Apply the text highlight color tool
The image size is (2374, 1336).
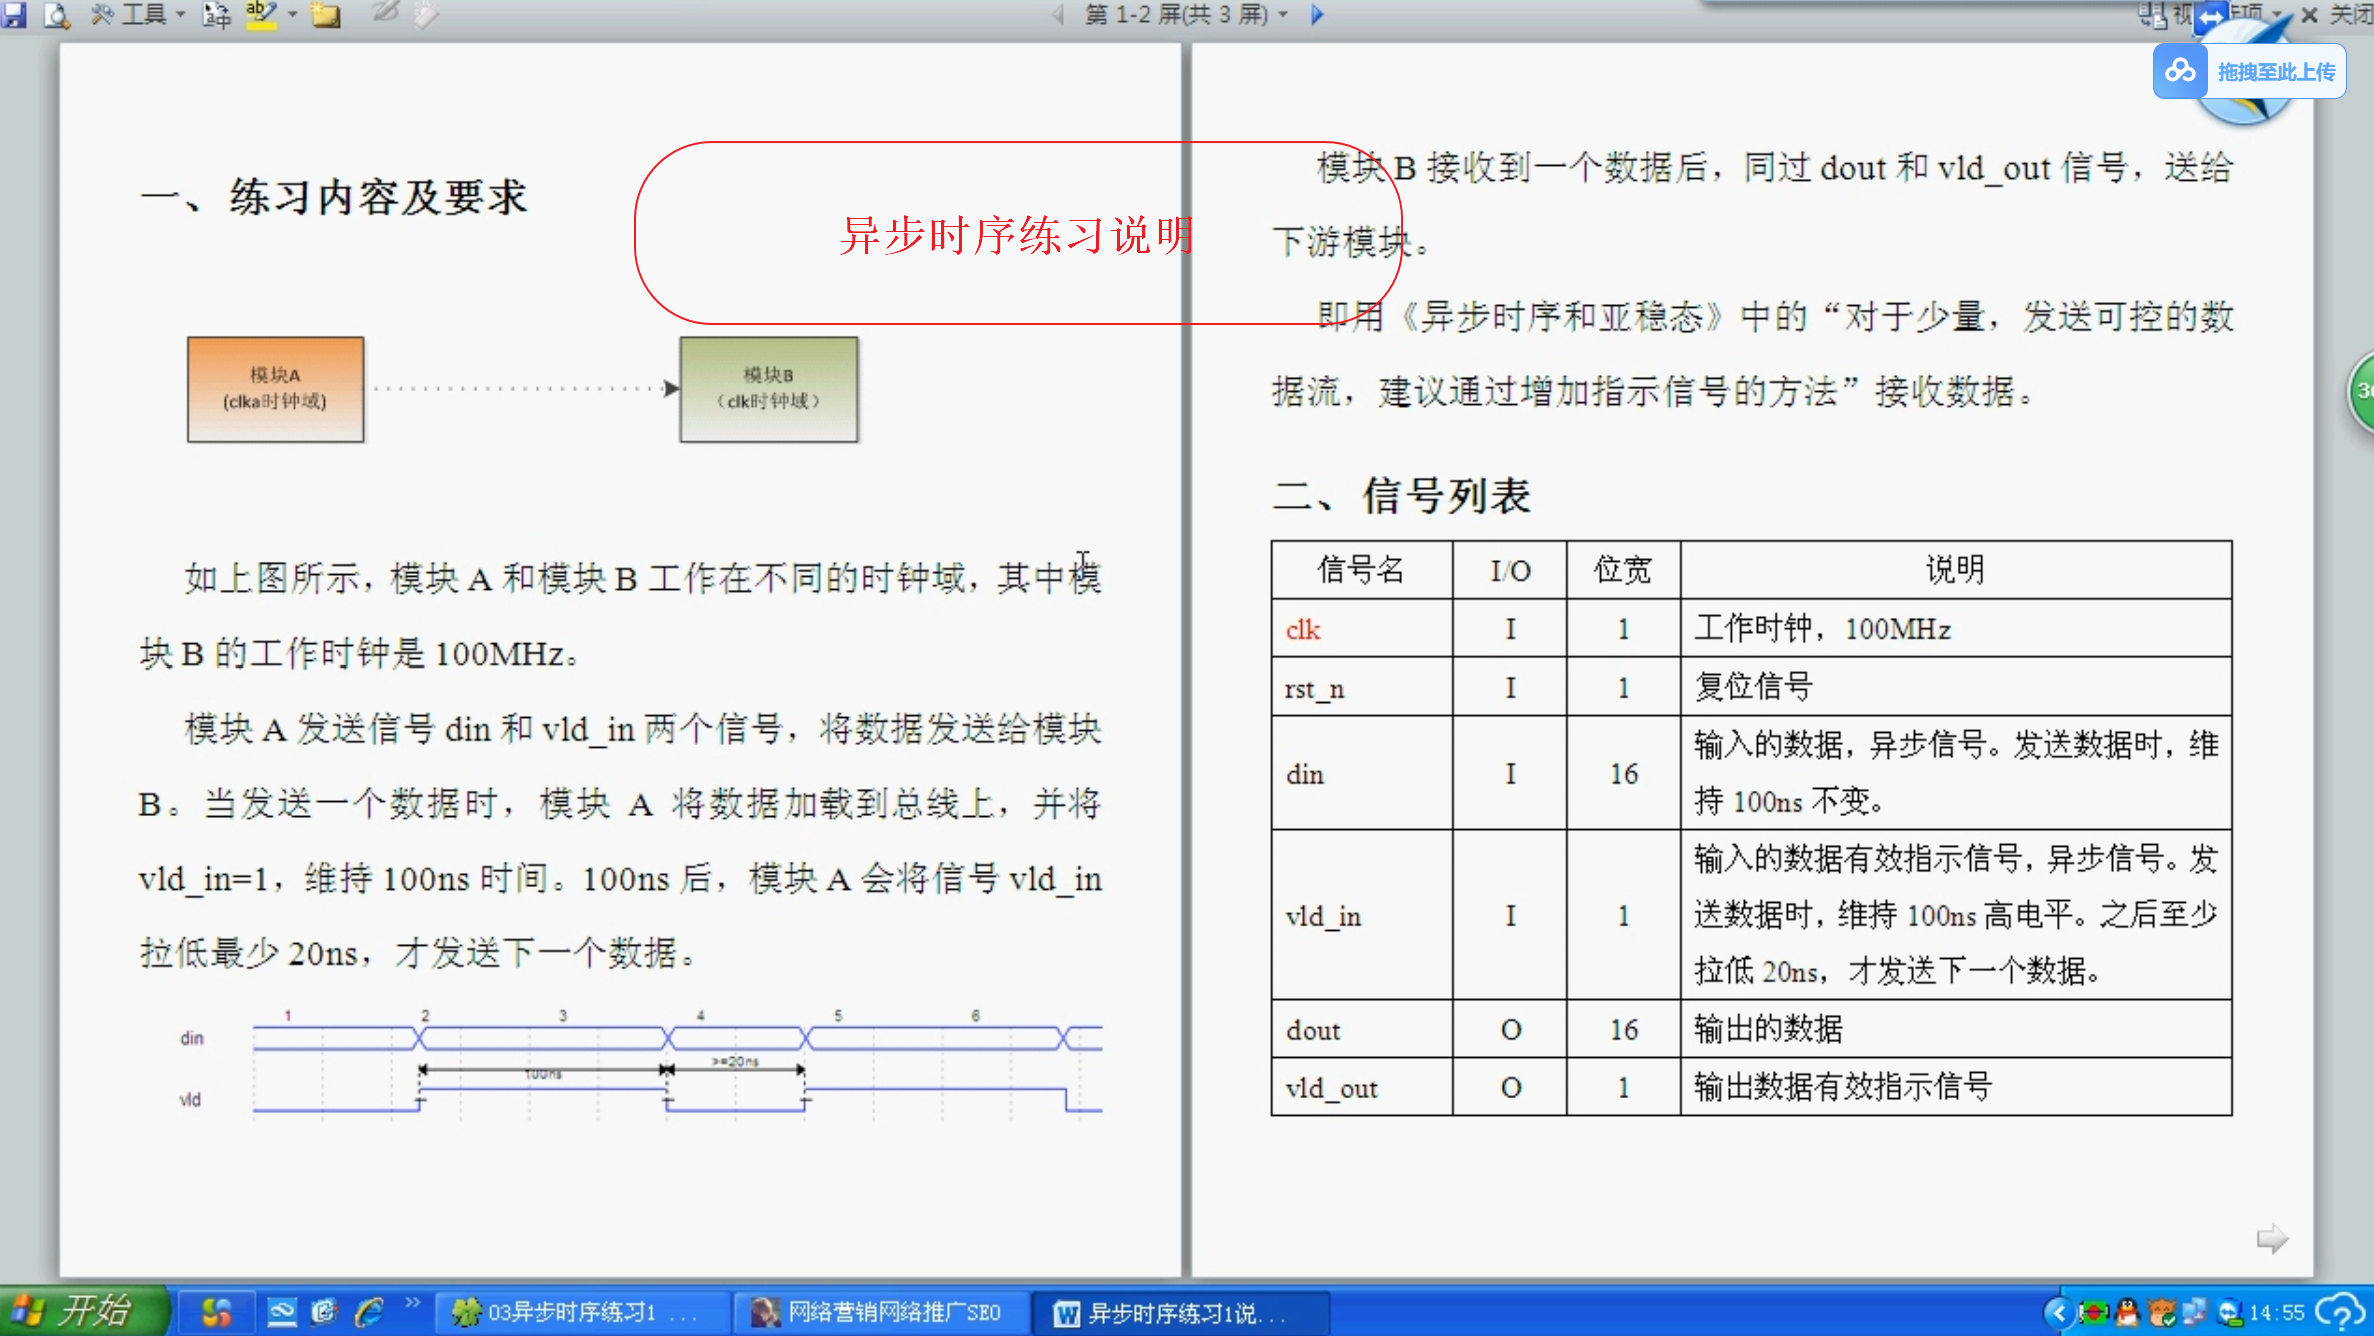point(262,14)
